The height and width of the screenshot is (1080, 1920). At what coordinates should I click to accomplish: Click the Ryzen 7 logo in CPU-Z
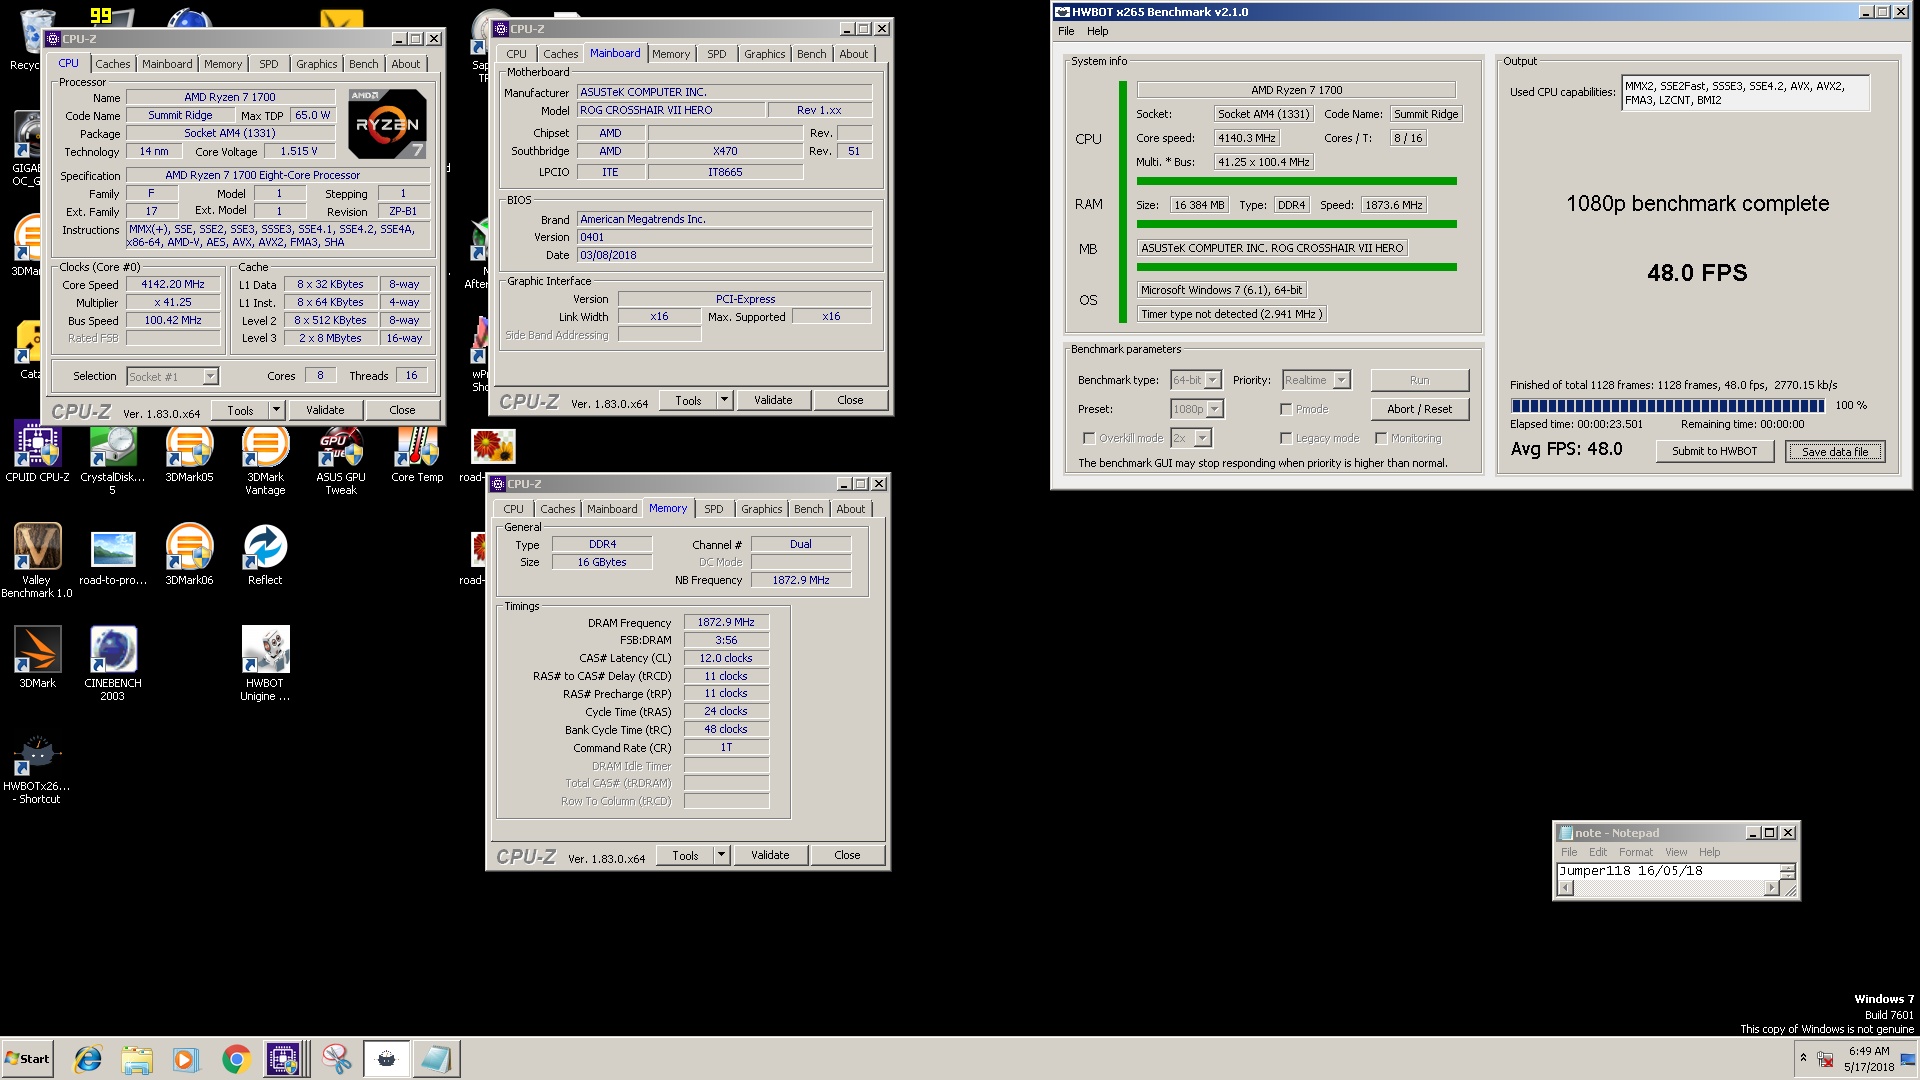pos(388,124)
